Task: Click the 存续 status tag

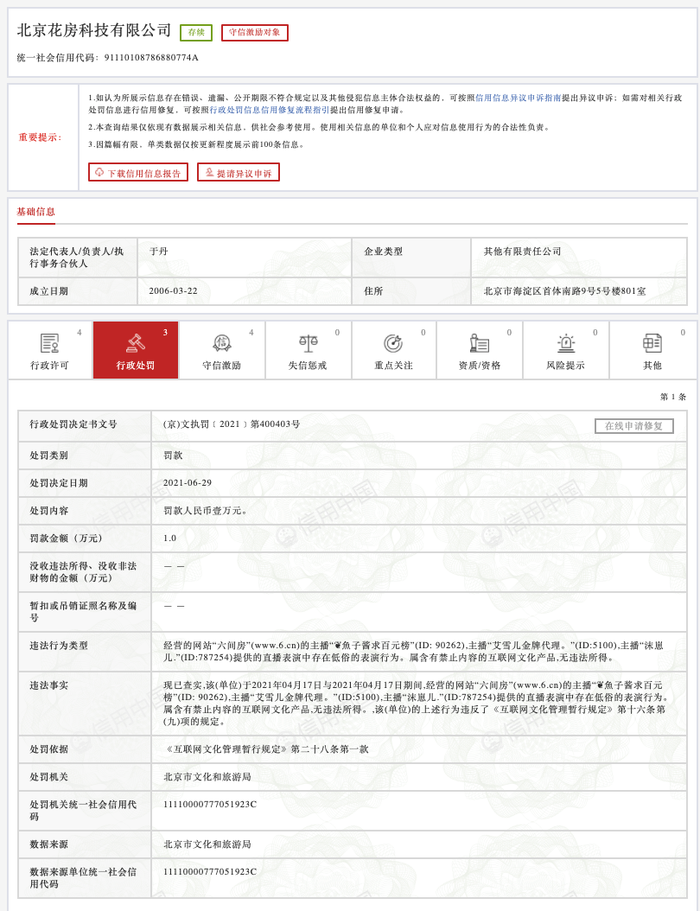Action: pos(196,33)
